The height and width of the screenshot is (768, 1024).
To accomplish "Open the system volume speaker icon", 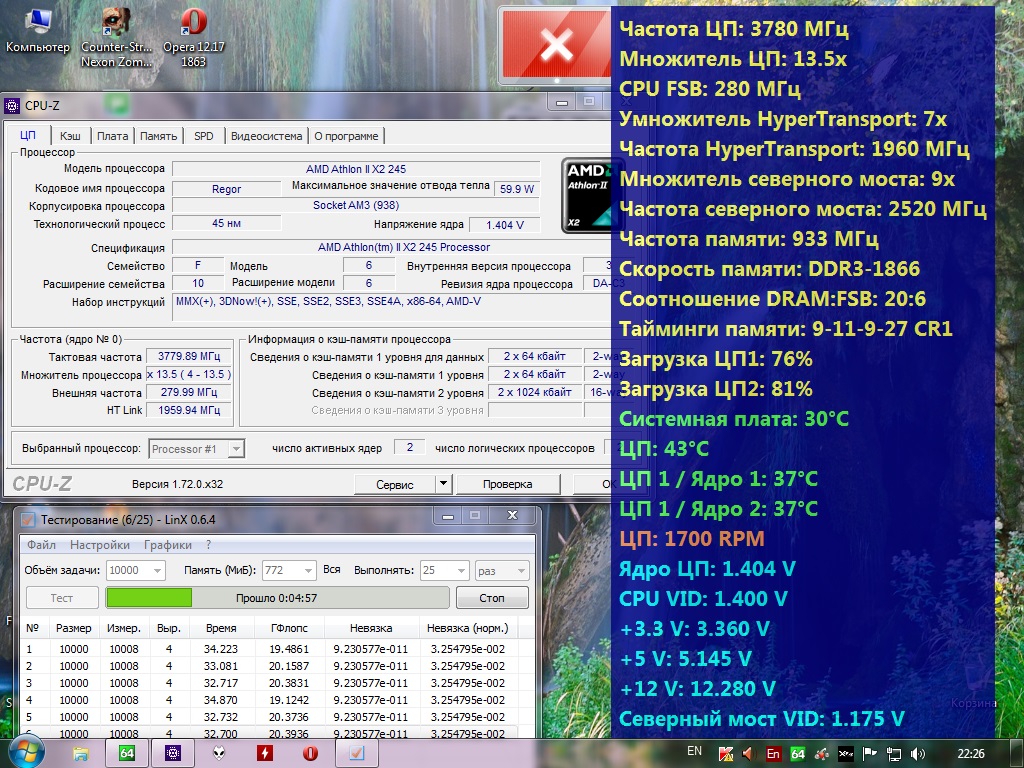I will point(918,754).
